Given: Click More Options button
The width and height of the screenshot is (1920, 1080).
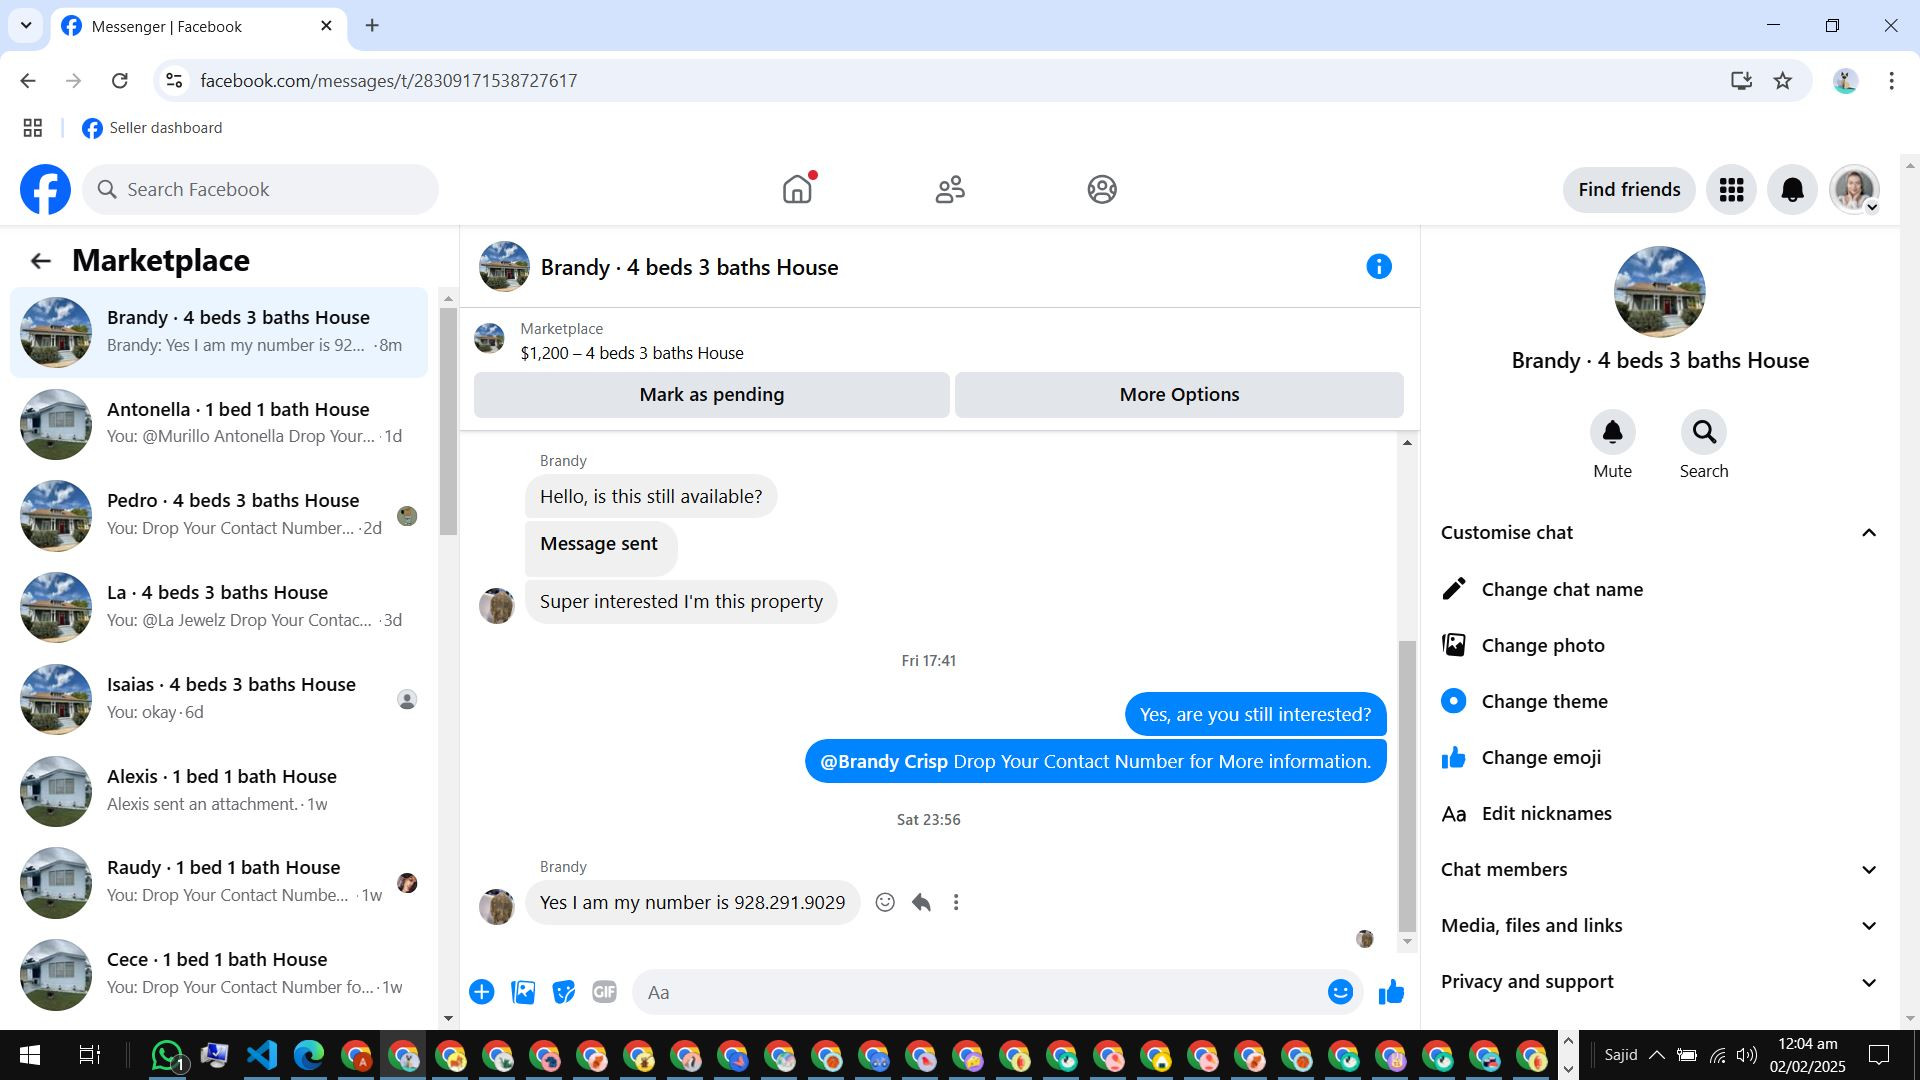Looking at the screenshot, I should tap(1179, 395).
